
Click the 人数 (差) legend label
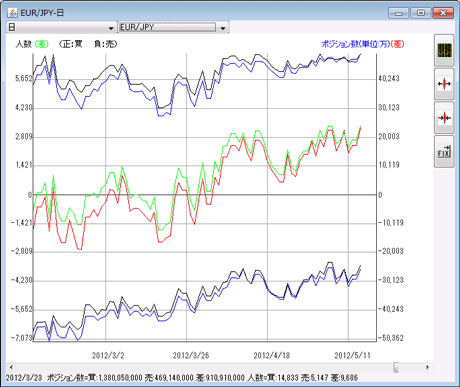point(32,44)
